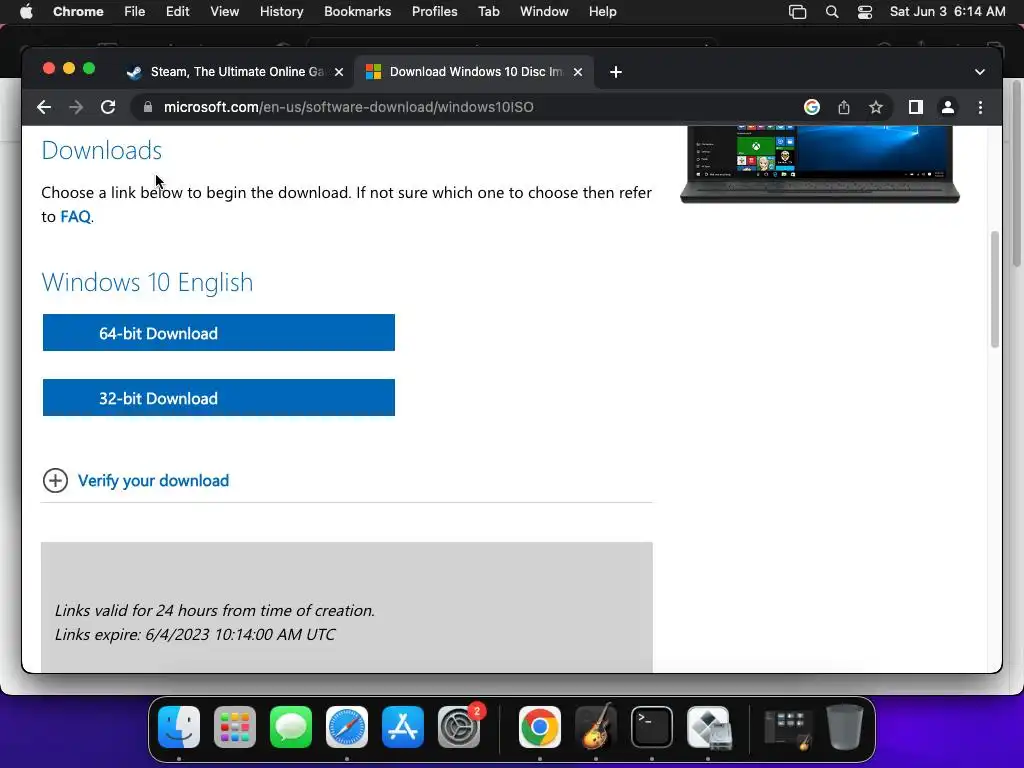Image resolution: width=1024 pixels, height=768 pixels.
Task: Open the File menu
Action: click(x=135, y=12)
